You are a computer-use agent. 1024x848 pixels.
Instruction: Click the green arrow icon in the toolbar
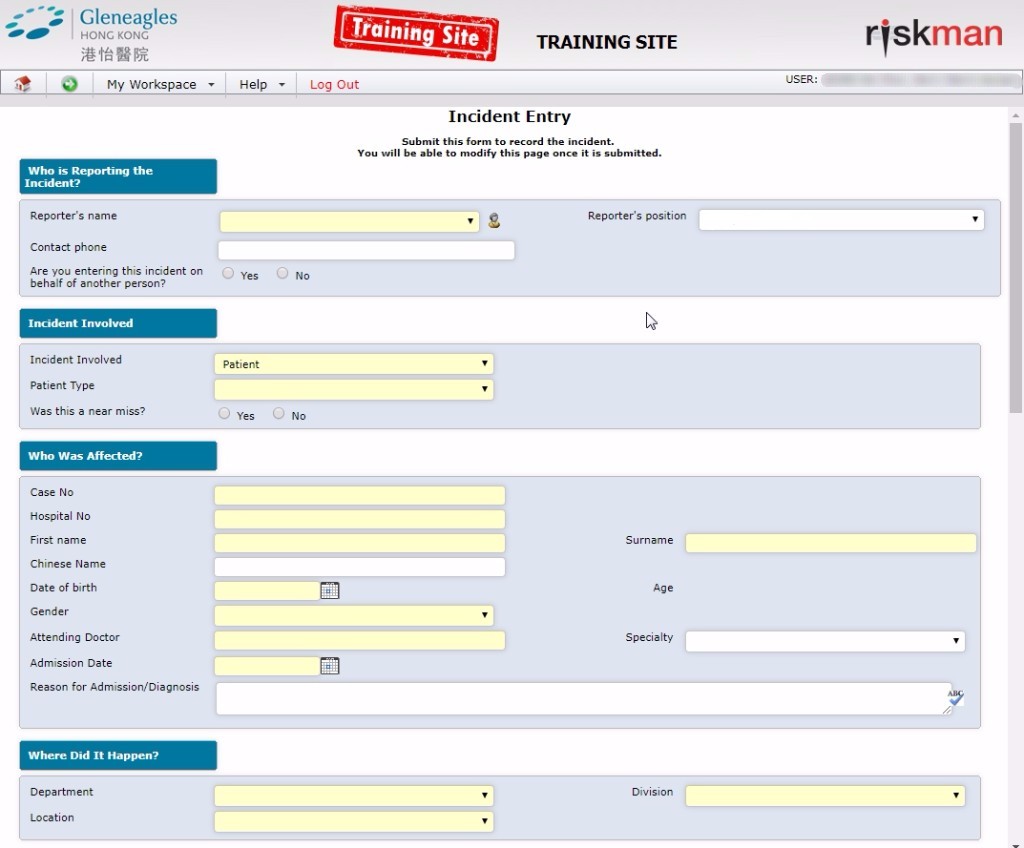pos(69,84)
